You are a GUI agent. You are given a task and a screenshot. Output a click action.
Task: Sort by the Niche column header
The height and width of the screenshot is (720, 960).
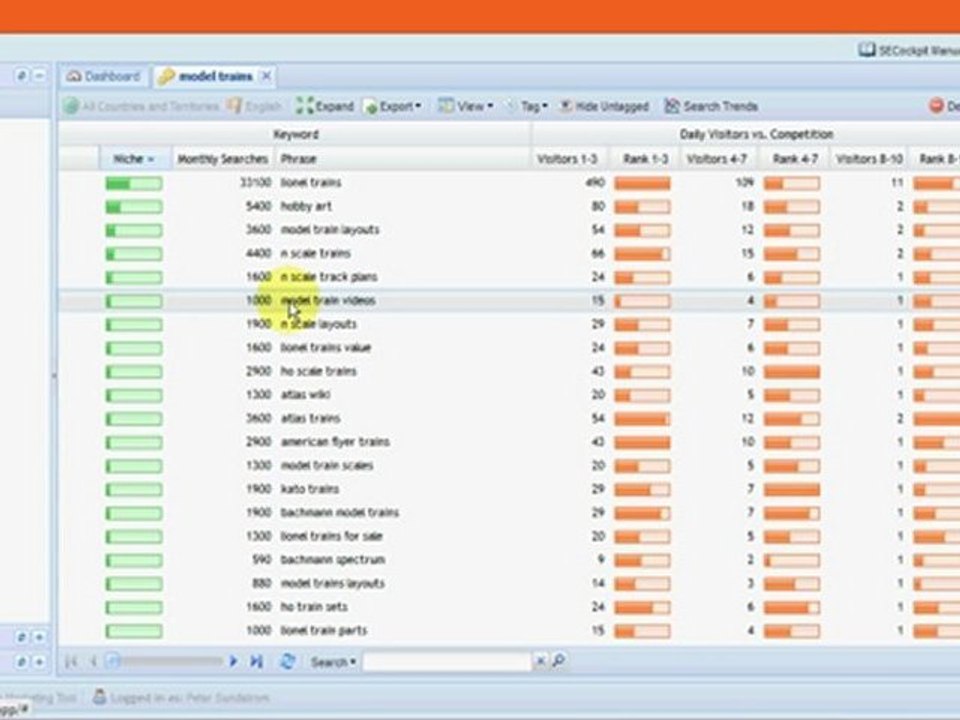134,159
